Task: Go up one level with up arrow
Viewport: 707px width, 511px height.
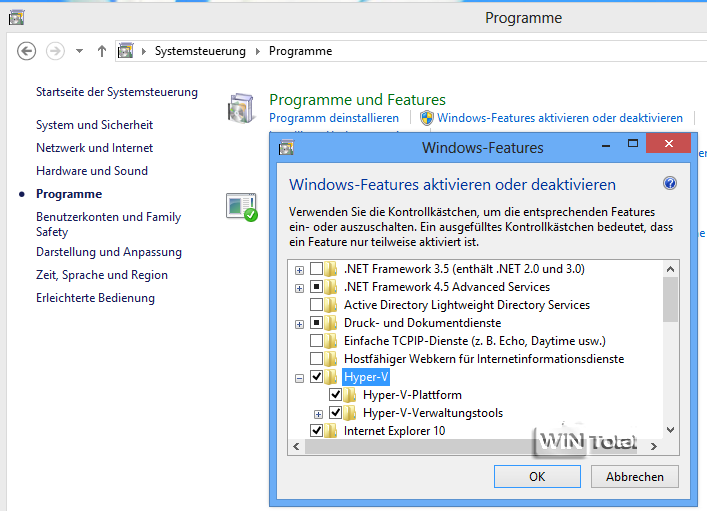Action: pos(102,51)
